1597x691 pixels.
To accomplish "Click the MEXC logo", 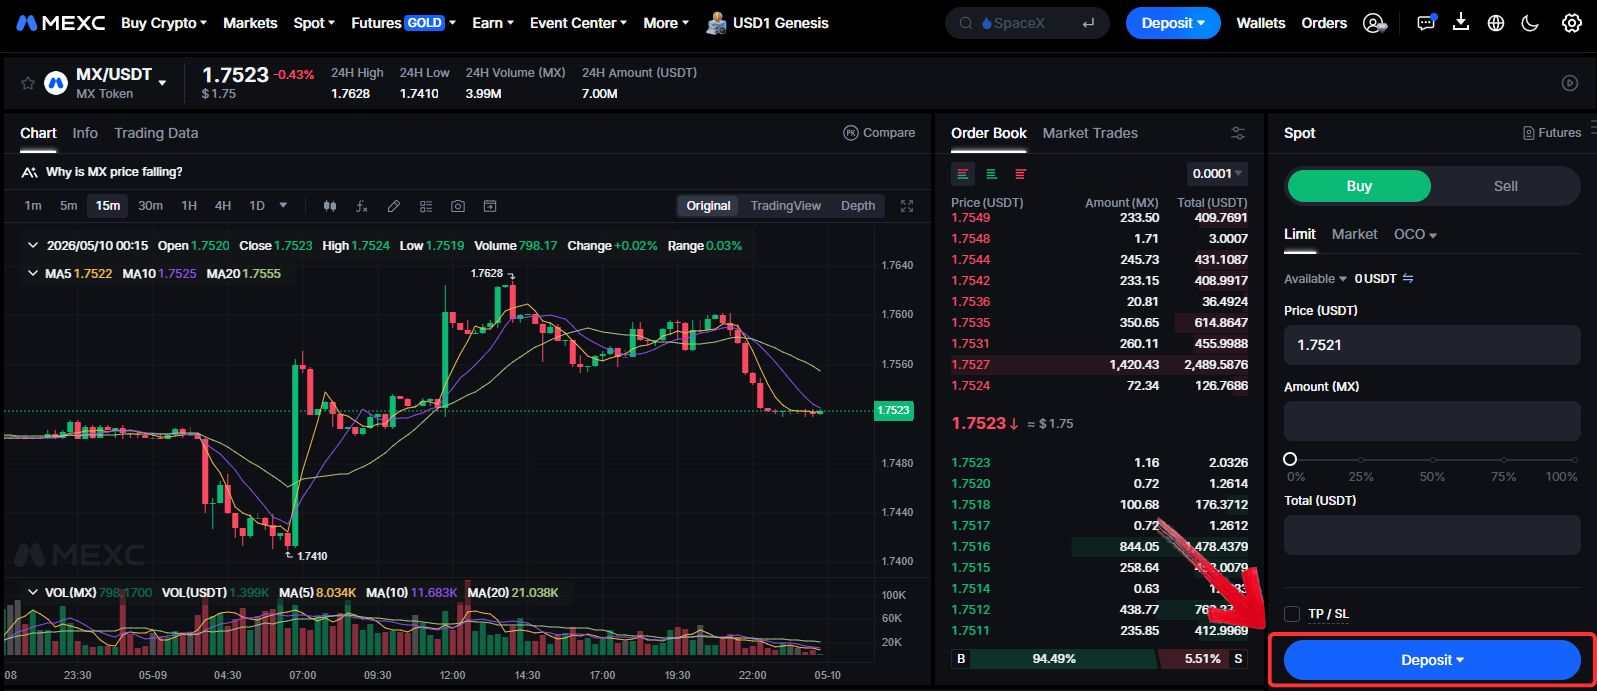I will [60, 23].
